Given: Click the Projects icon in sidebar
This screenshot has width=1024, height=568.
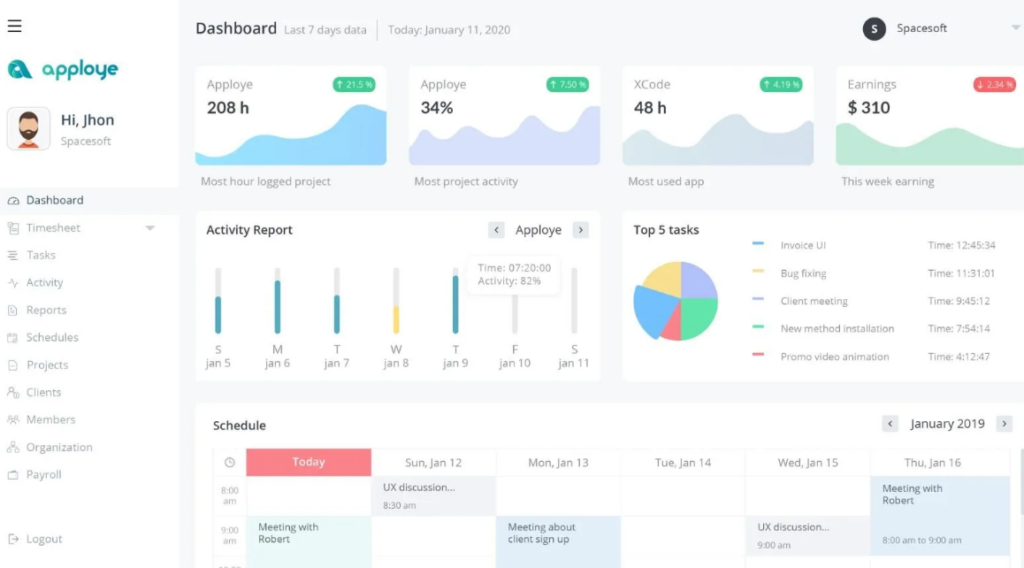Looking at the screenshot, I should coord(13,365).
